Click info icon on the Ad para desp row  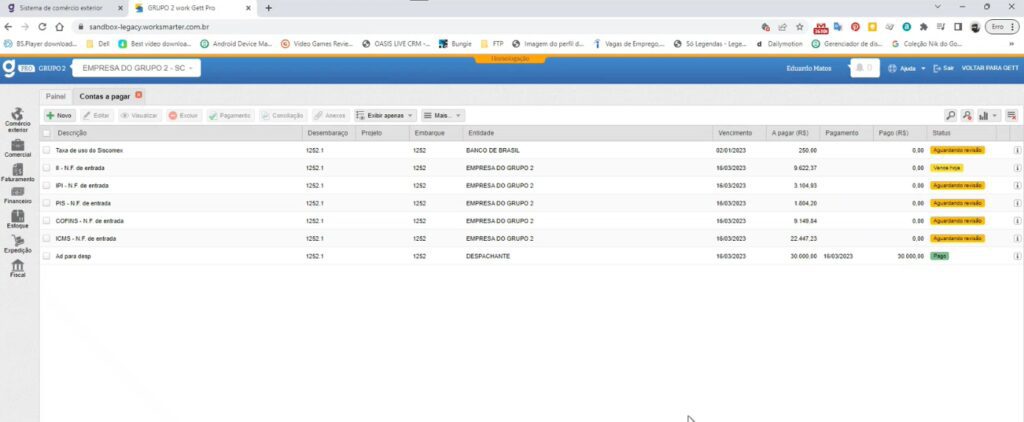1017,256
